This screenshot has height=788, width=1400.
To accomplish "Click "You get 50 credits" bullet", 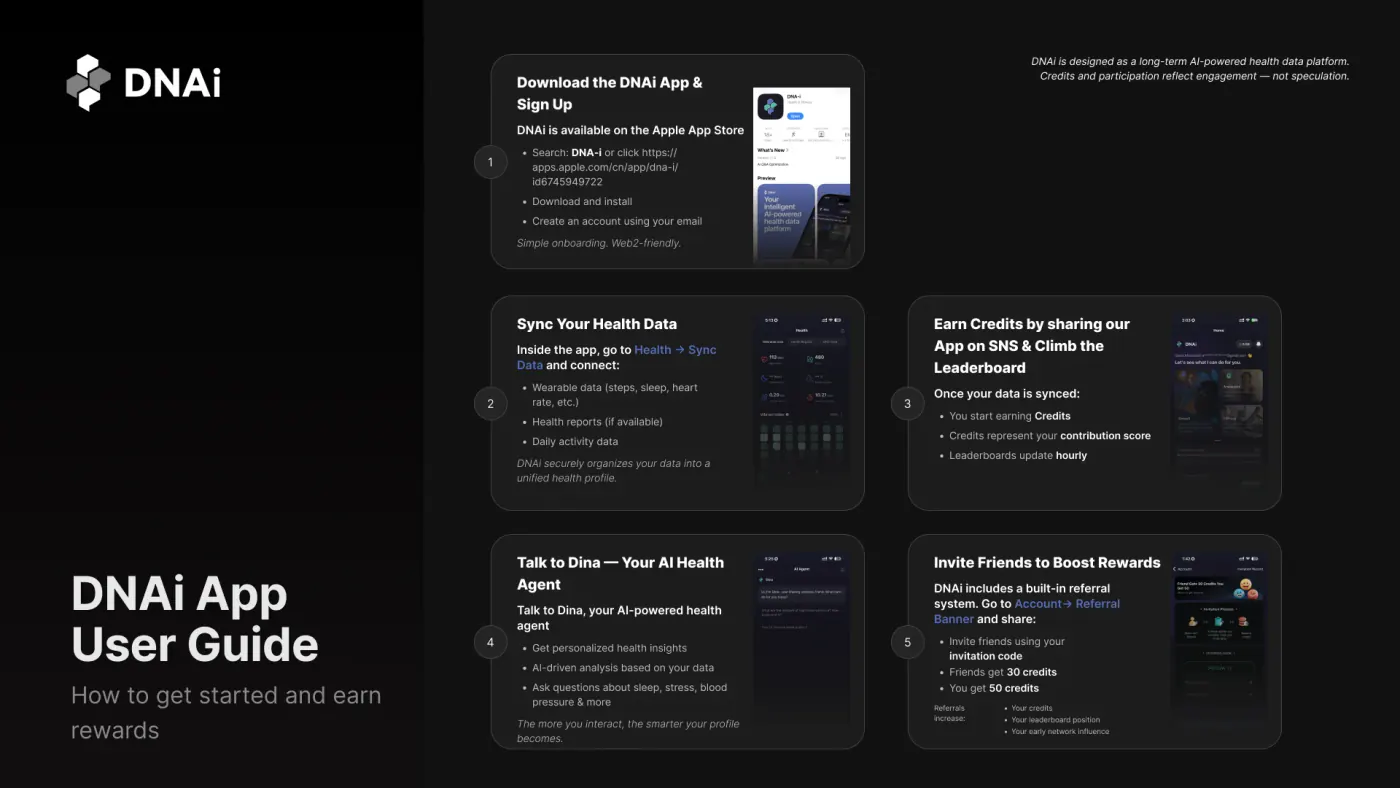I will coord(994,688).
